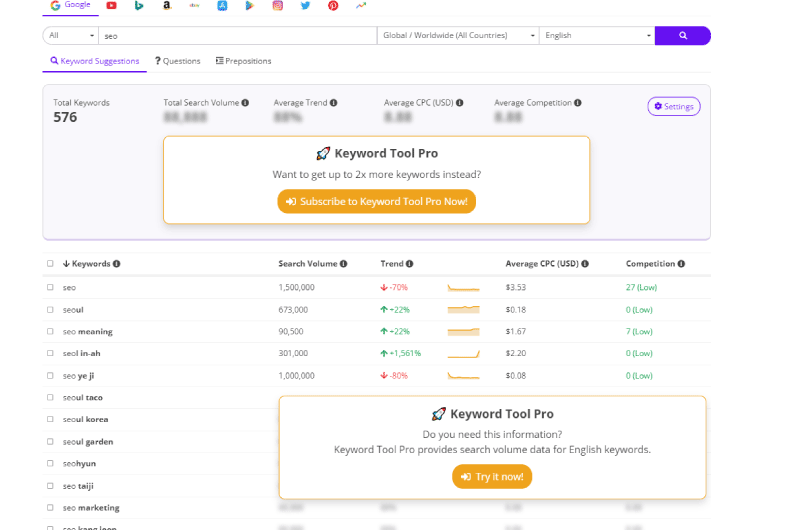Click the info icon beside Average CPC summary
Viewport: 800px width, 530px height.
click(x=460, y=103)
